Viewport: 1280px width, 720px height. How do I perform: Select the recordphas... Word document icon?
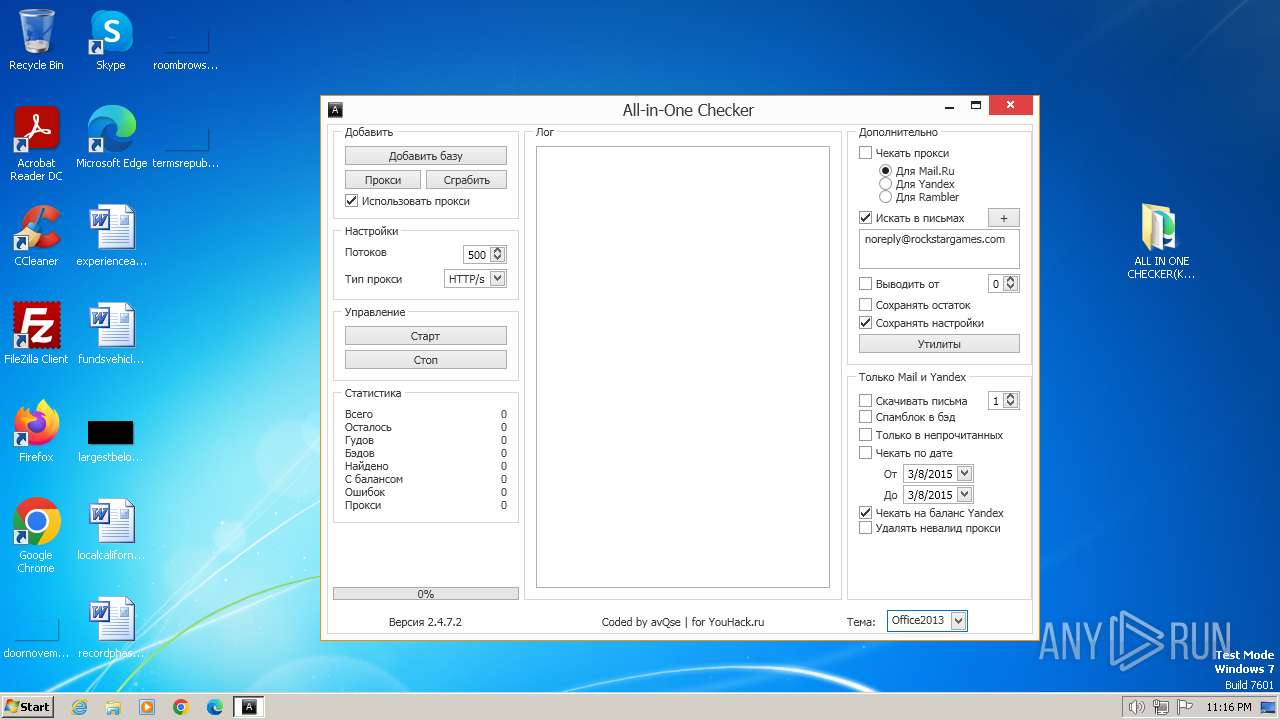point(111,628)
